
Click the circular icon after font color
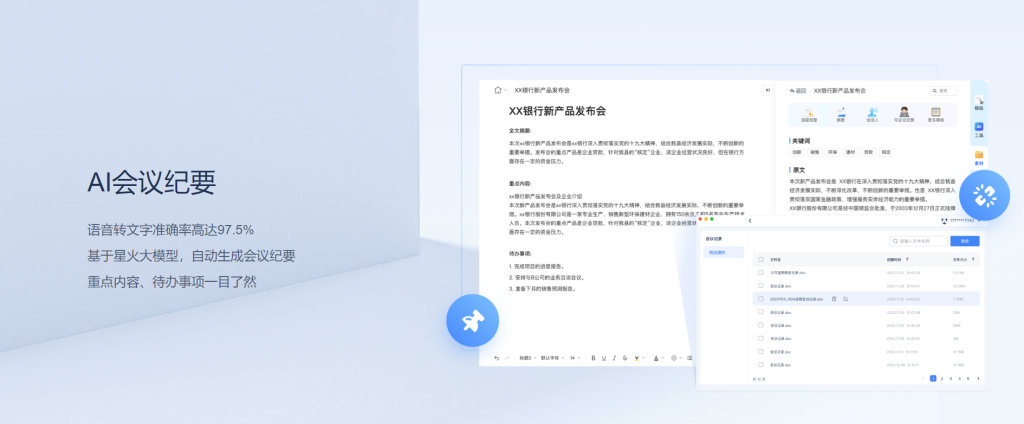coord(674,358)
